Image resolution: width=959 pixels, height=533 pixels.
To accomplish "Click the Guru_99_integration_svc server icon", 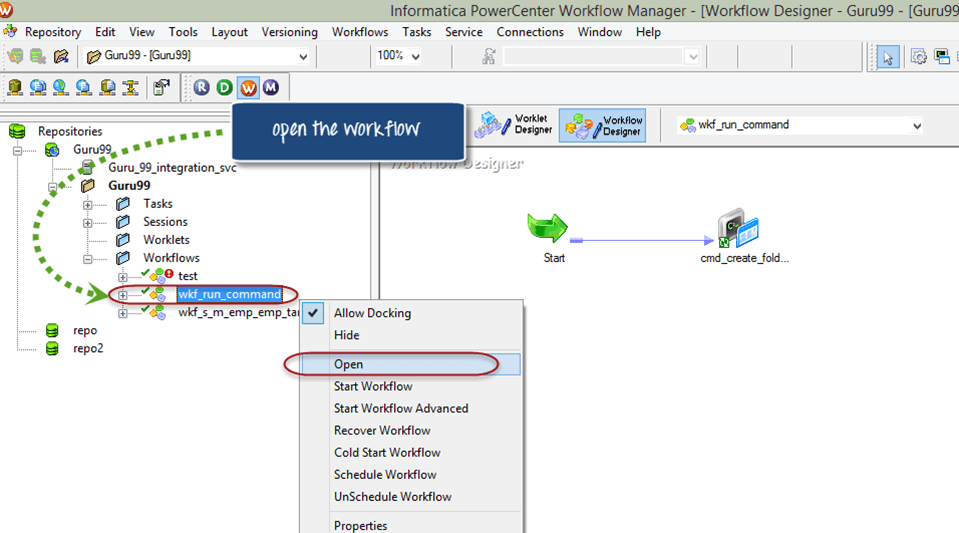I will 87,167.
